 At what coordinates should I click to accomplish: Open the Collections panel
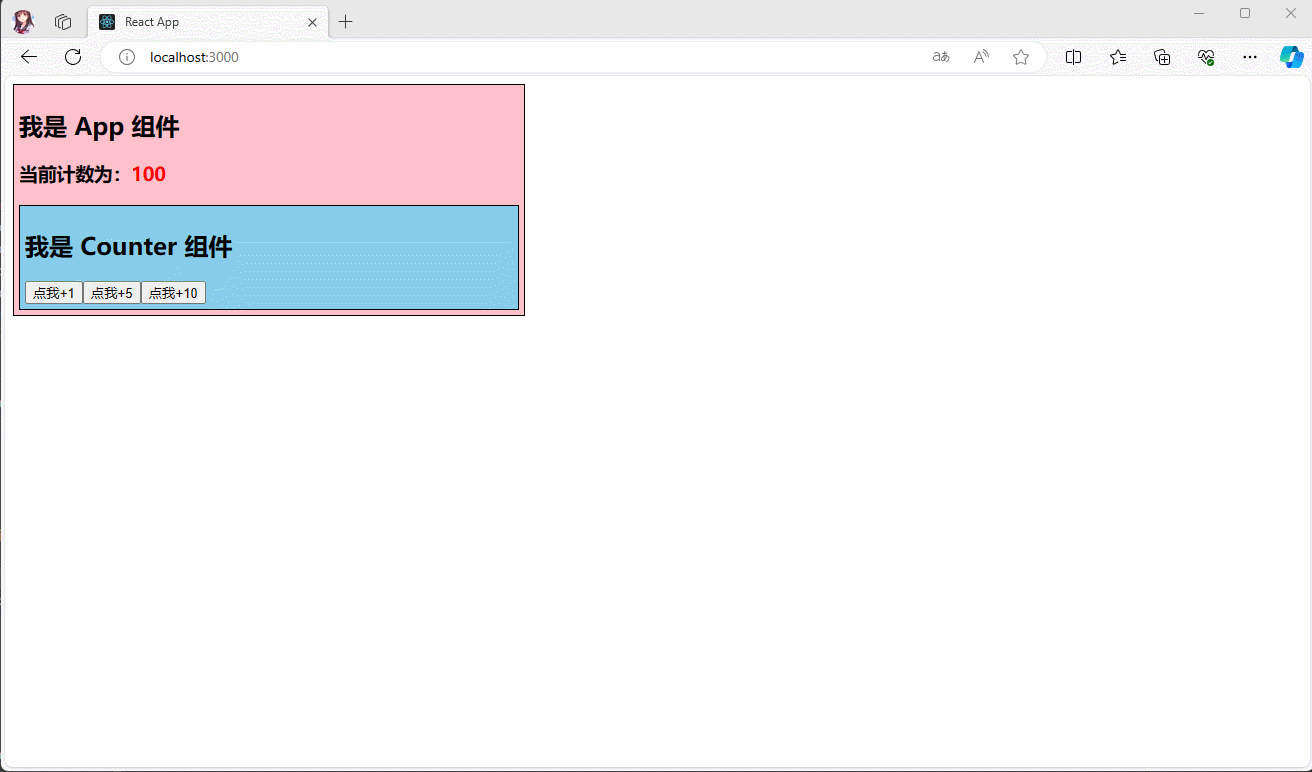pos(1162,57)
